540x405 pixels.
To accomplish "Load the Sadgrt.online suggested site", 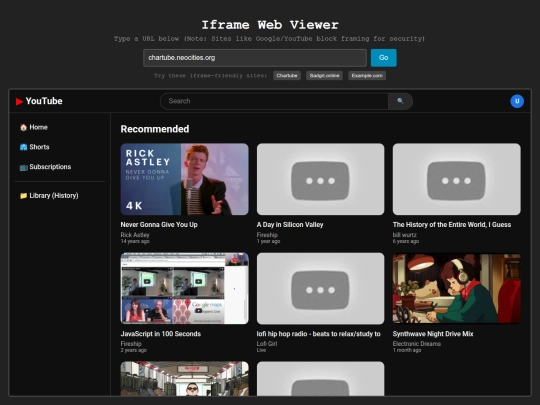I will coord(324,76).
